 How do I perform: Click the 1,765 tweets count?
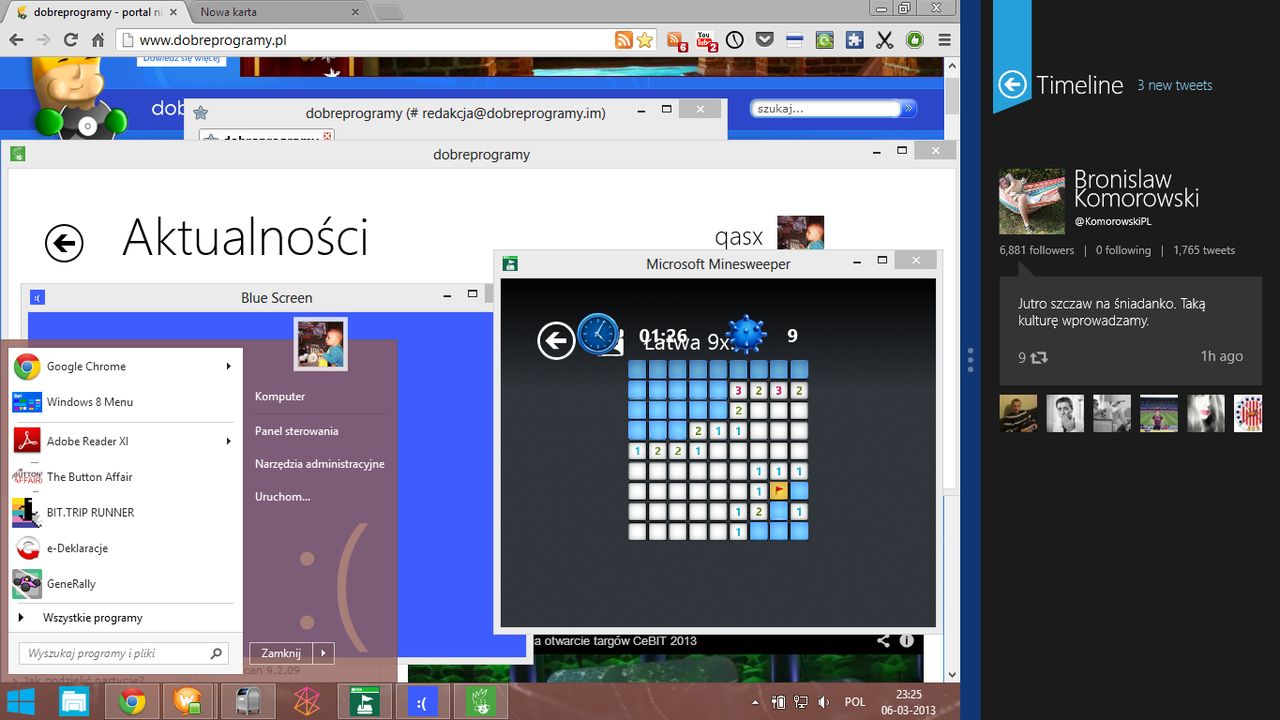click(x=1204, y=250)
